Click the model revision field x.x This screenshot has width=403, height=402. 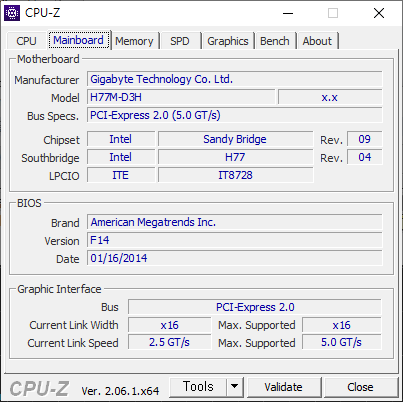click(330, 97)
